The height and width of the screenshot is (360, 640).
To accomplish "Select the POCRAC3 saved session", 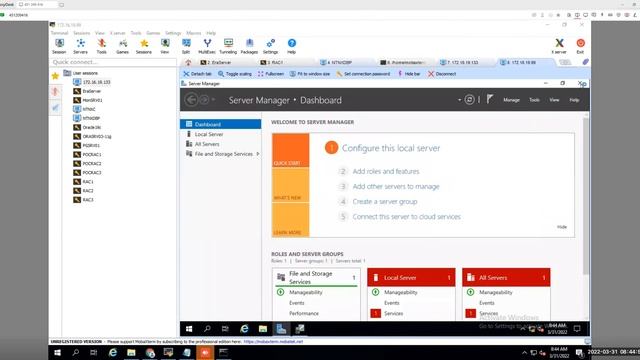I will pos(87,173).
